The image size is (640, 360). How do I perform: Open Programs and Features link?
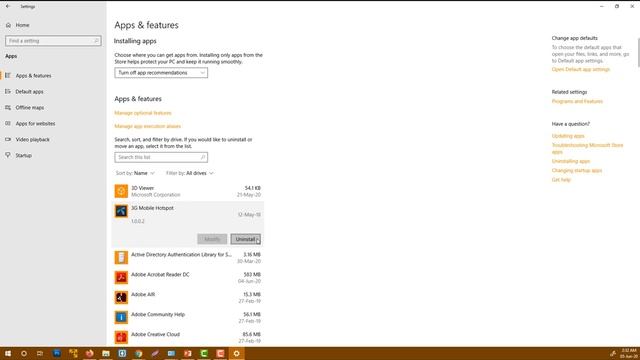click(577, 101)
